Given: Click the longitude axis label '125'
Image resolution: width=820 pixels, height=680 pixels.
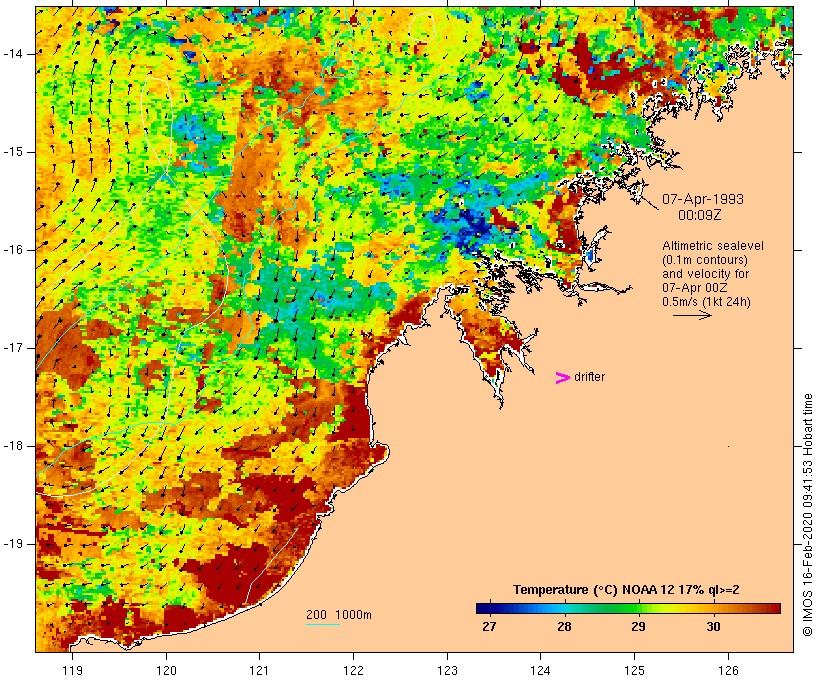Looking at the screenshot, I should coord(634,670).
